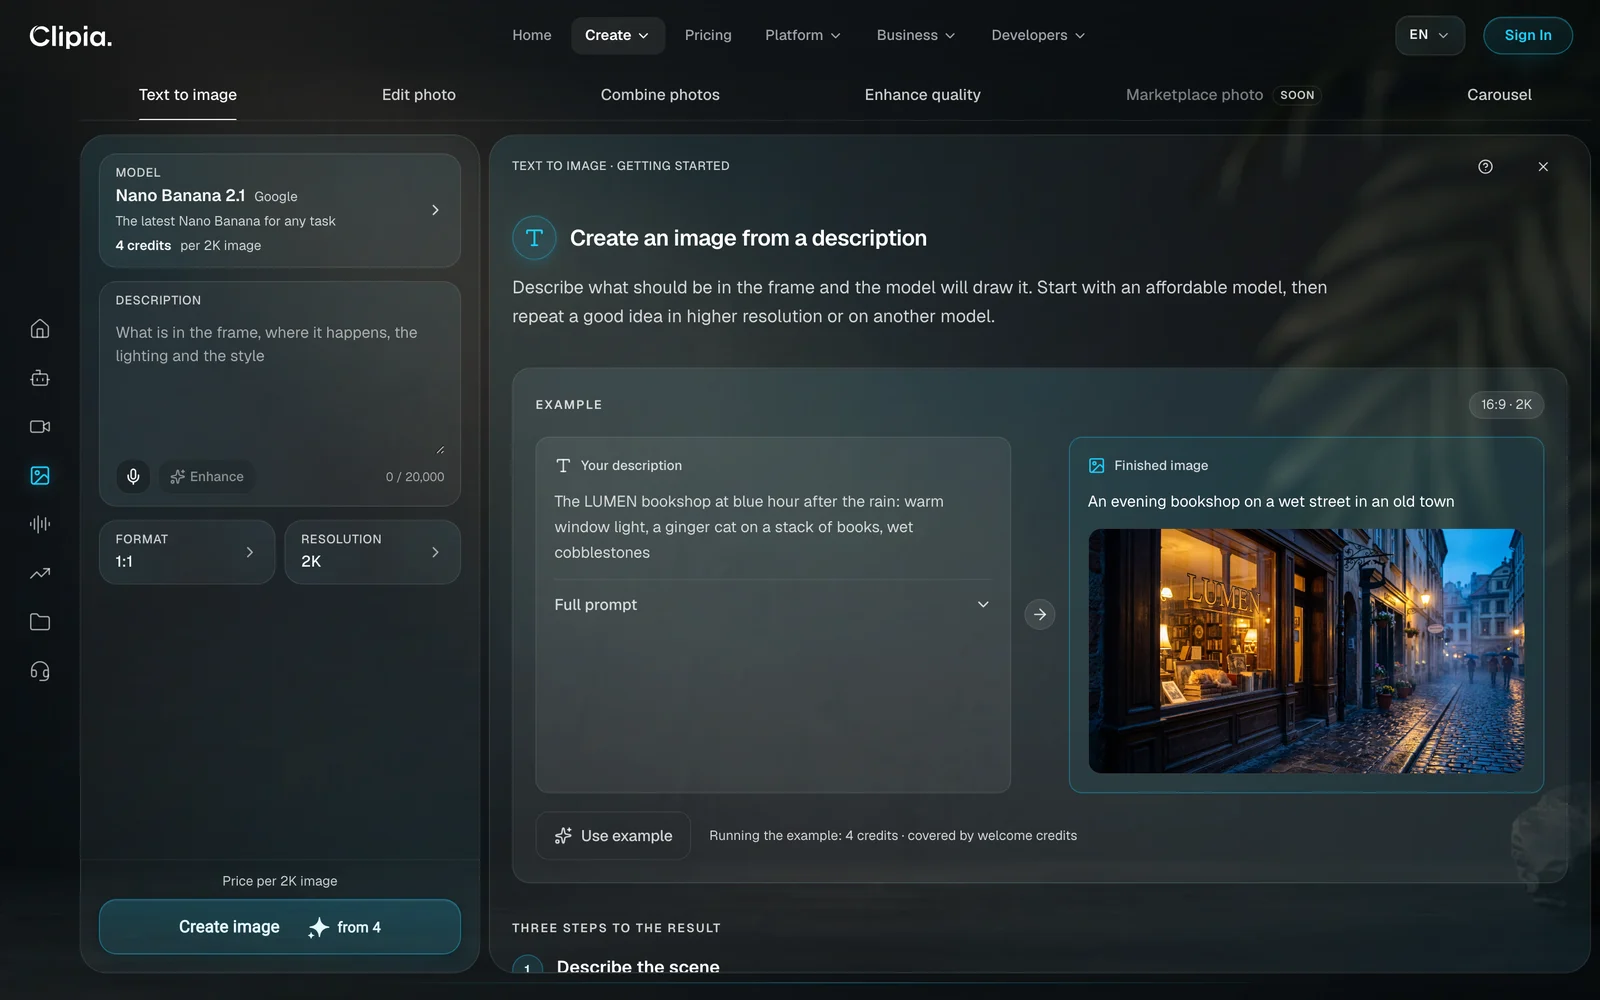Open the home icon in left sidebar
This screenshot has height=1000, width=1600.
40,329
